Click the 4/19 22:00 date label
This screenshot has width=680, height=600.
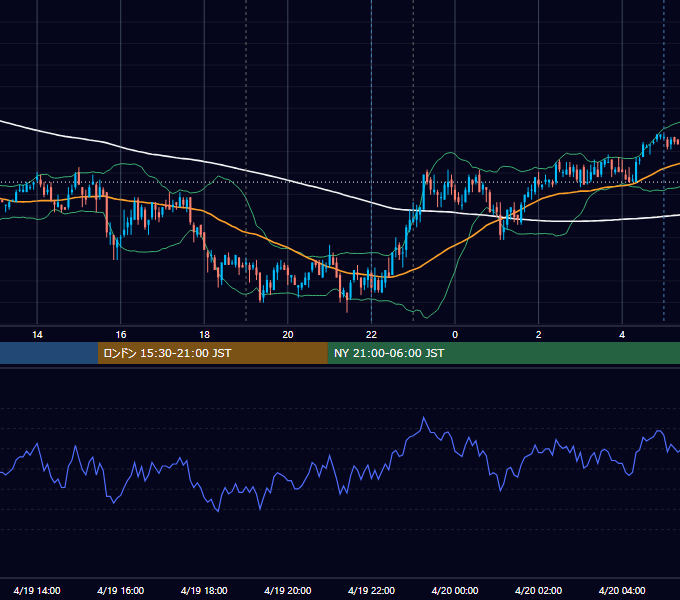click(x=371, y=590)
